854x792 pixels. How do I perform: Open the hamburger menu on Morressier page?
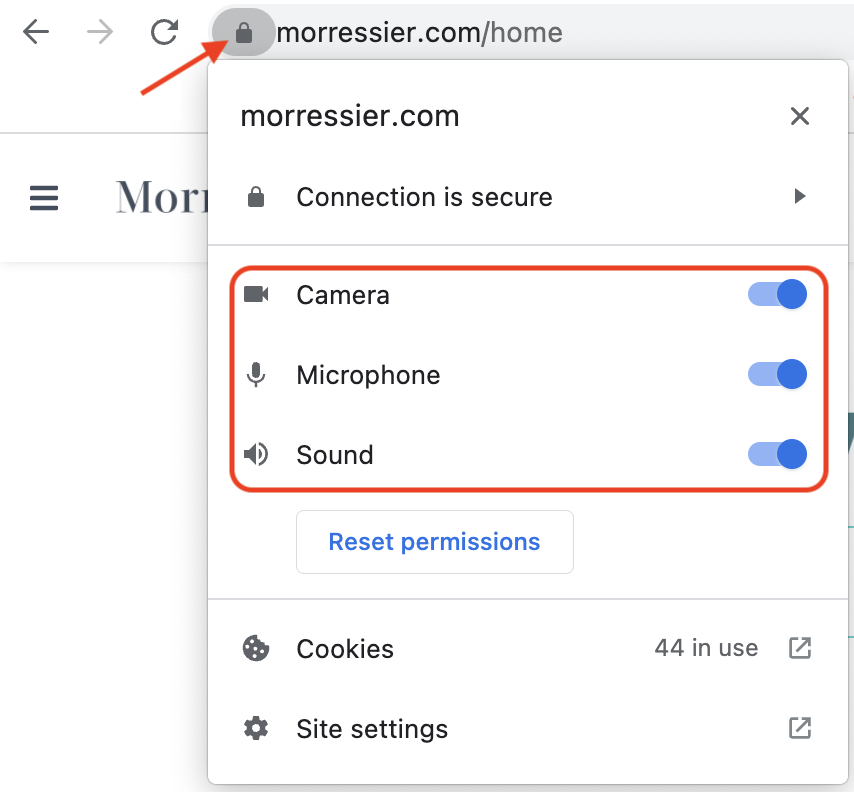44,198
